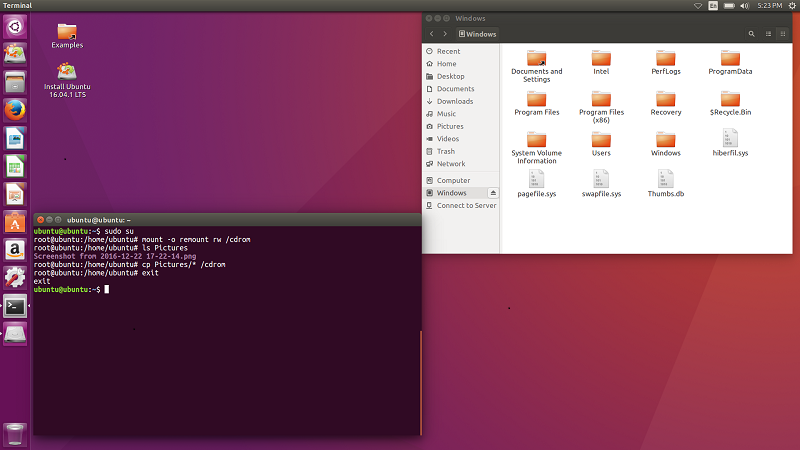This screenshot has height=450, width=800.
Task: Open Examples folder on desktop
Action: [67, 36]
